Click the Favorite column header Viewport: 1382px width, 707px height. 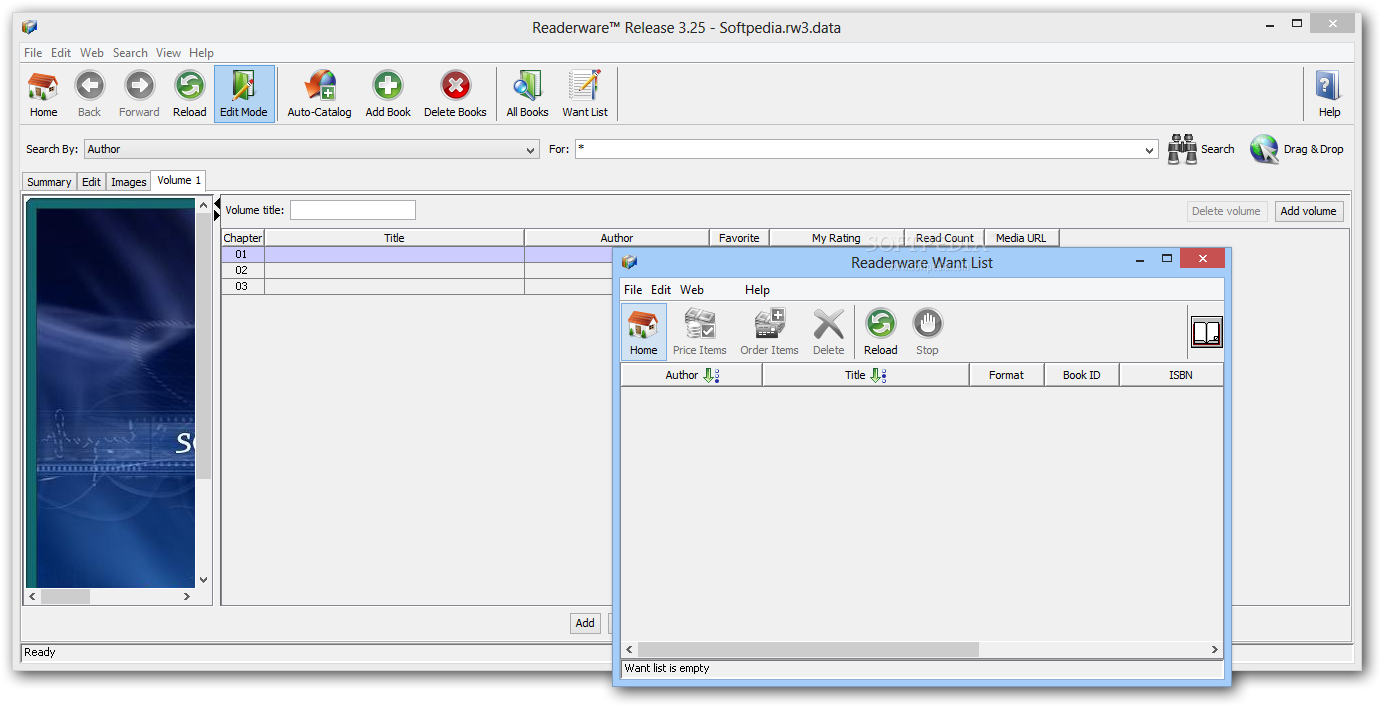739,238
